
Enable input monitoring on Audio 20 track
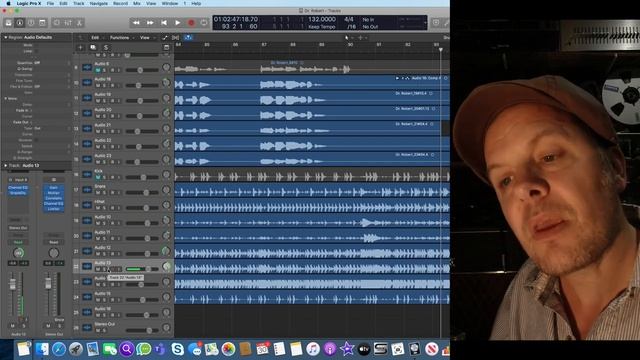point(118,116)
